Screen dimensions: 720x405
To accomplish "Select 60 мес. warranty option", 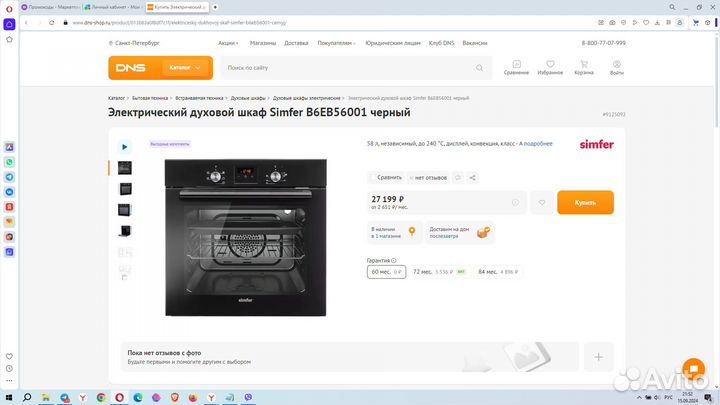I will (x=386, y=272).
